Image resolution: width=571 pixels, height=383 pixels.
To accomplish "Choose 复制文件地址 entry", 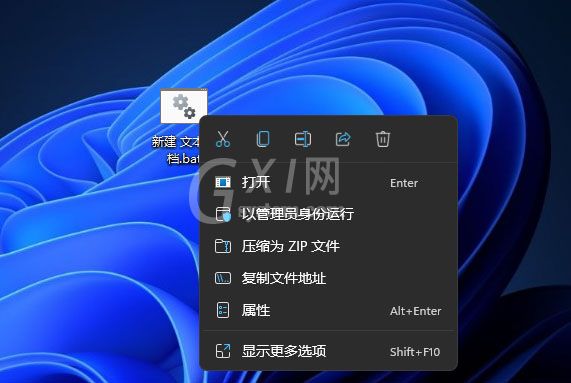I will coord(329,279).
